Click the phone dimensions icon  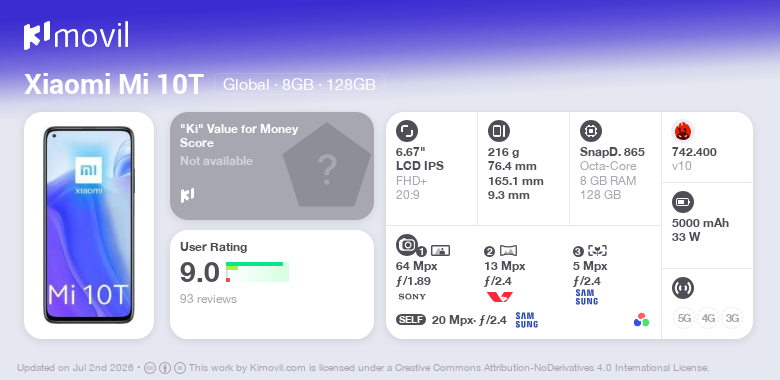pyautogui.click(x=498, y=131)
